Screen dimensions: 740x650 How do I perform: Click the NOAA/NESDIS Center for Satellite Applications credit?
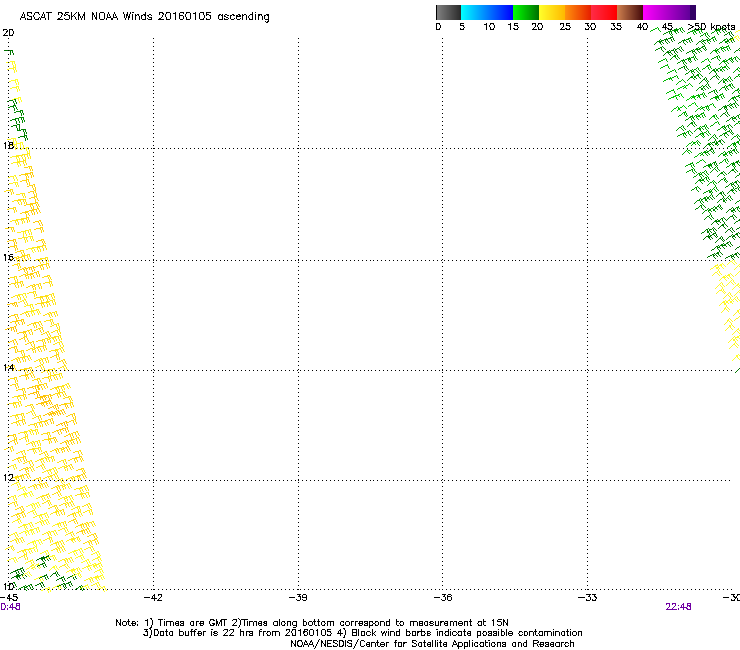point(432,644)
